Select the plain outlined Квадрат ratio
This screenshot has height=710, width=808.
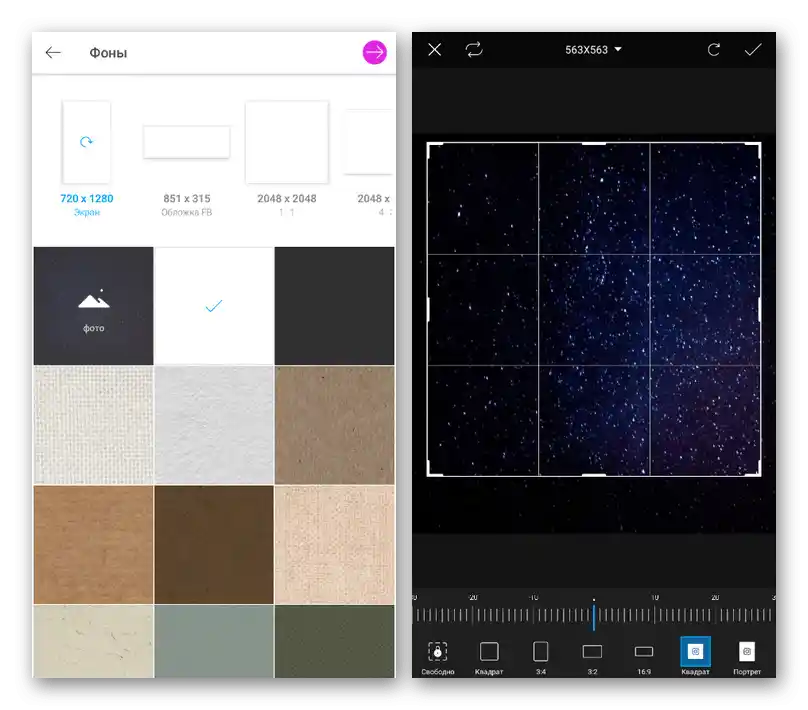point(489,657)
